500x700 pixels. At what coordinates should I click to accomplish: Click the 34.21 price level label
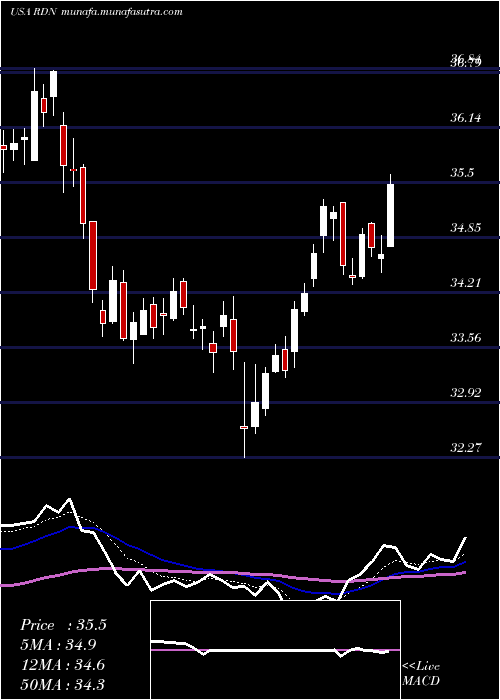coord(466,283)
